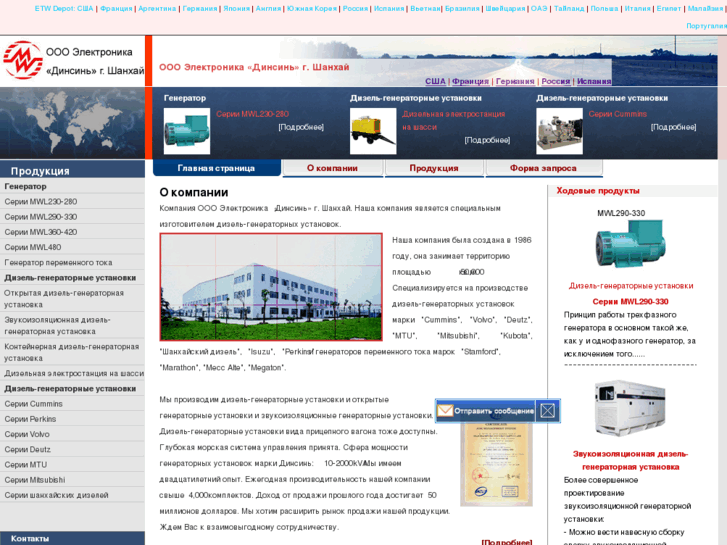Open Звукоизоляционная дизель-генераторная установка sidebar link

(x=57, y=326)
